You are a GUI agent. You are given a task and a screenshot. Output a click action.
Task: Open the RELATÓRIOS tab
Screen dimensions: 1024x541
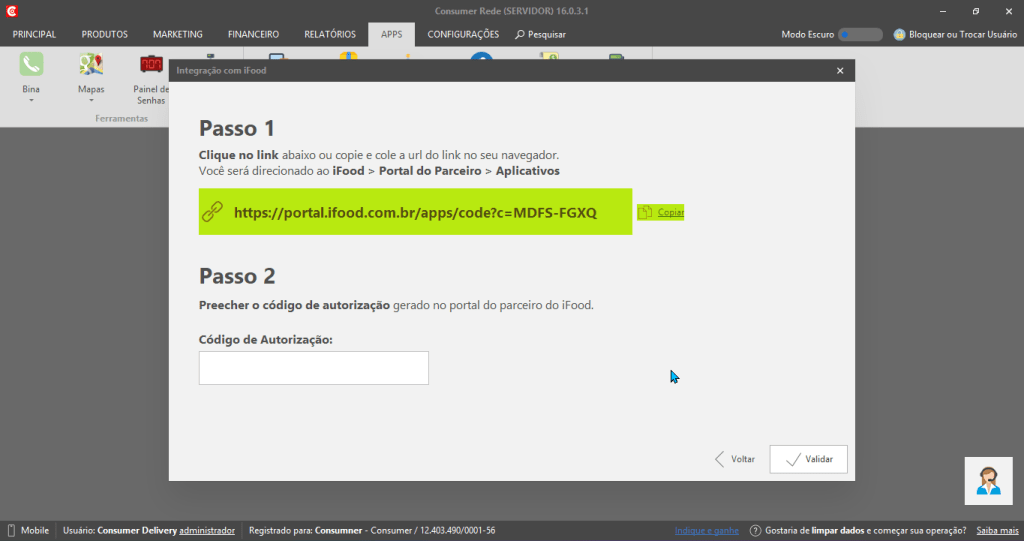[330, 34]
